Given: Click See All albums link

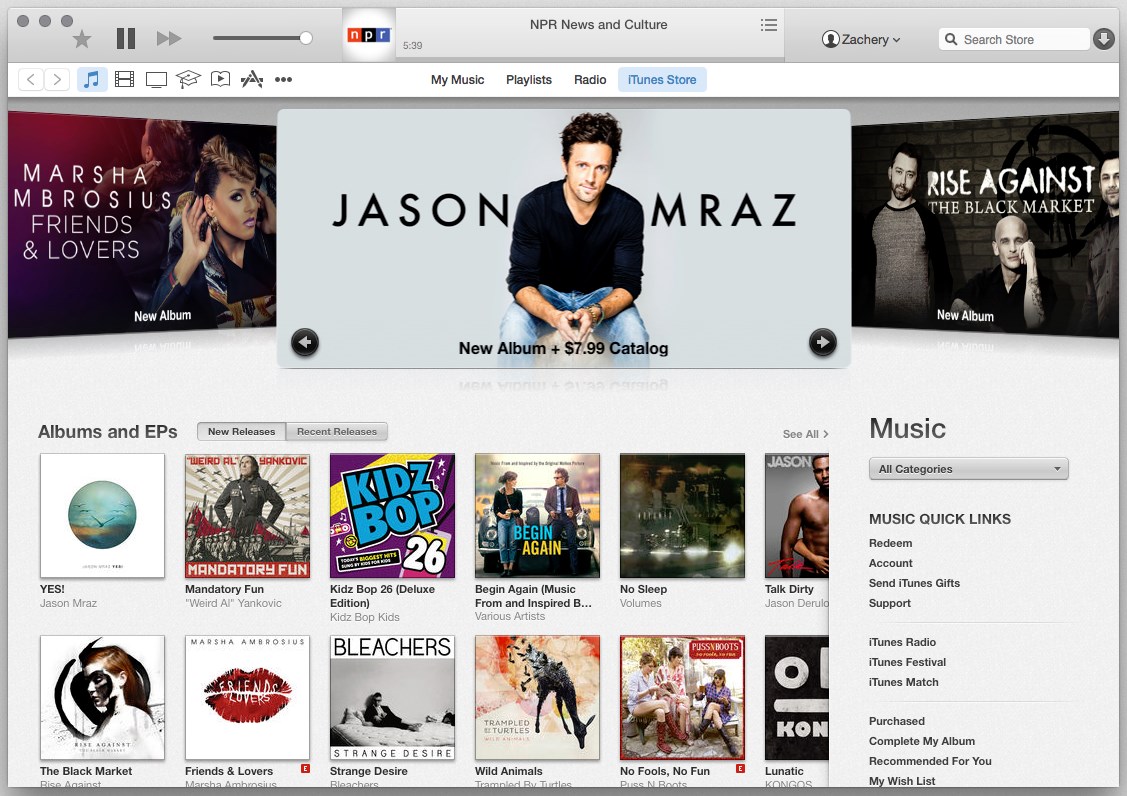Looking at the screenshot, I should click(805, 434).
